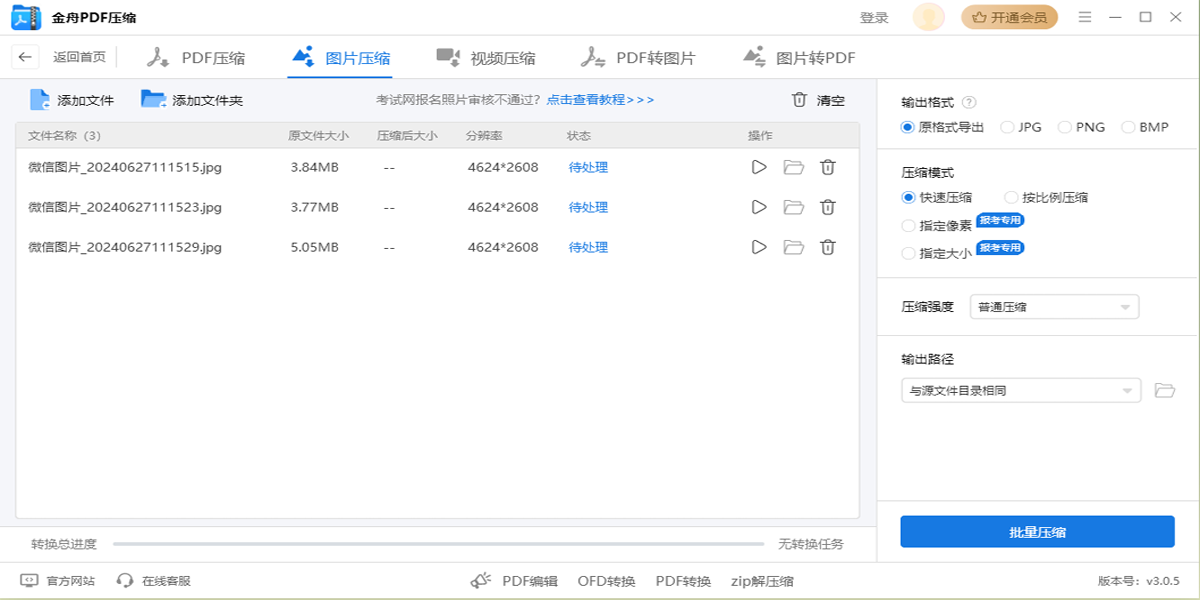Screen dimensions: 1200x600
Task: Open output folder for 微信图片_20240627111523.jpg
Action: coord(794,207)
